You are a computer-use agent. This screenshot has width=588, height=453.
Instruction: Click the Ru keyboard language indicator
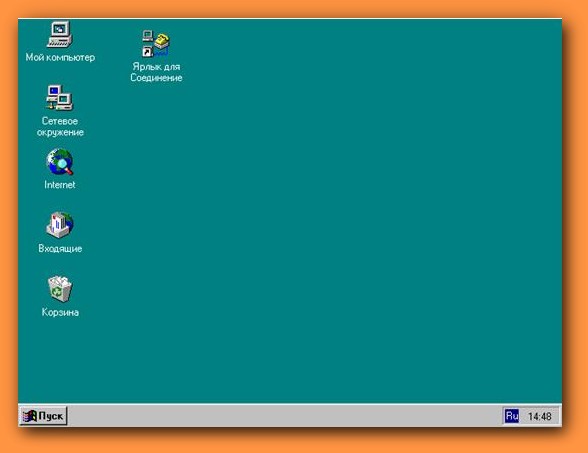pos(512,416)
